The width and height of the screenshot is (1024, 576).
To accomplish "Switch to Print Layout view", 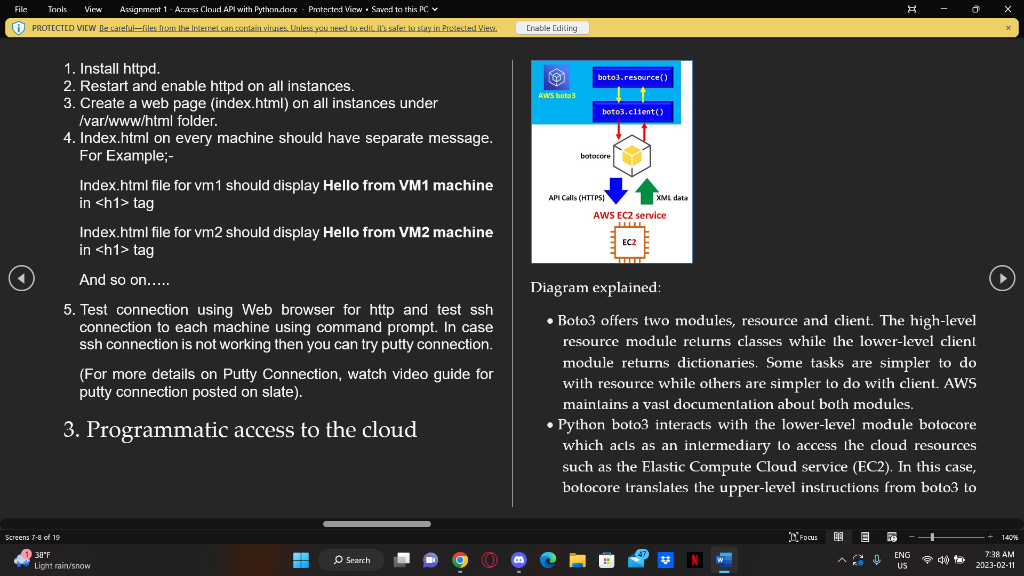I will click(x=865, y=537).
